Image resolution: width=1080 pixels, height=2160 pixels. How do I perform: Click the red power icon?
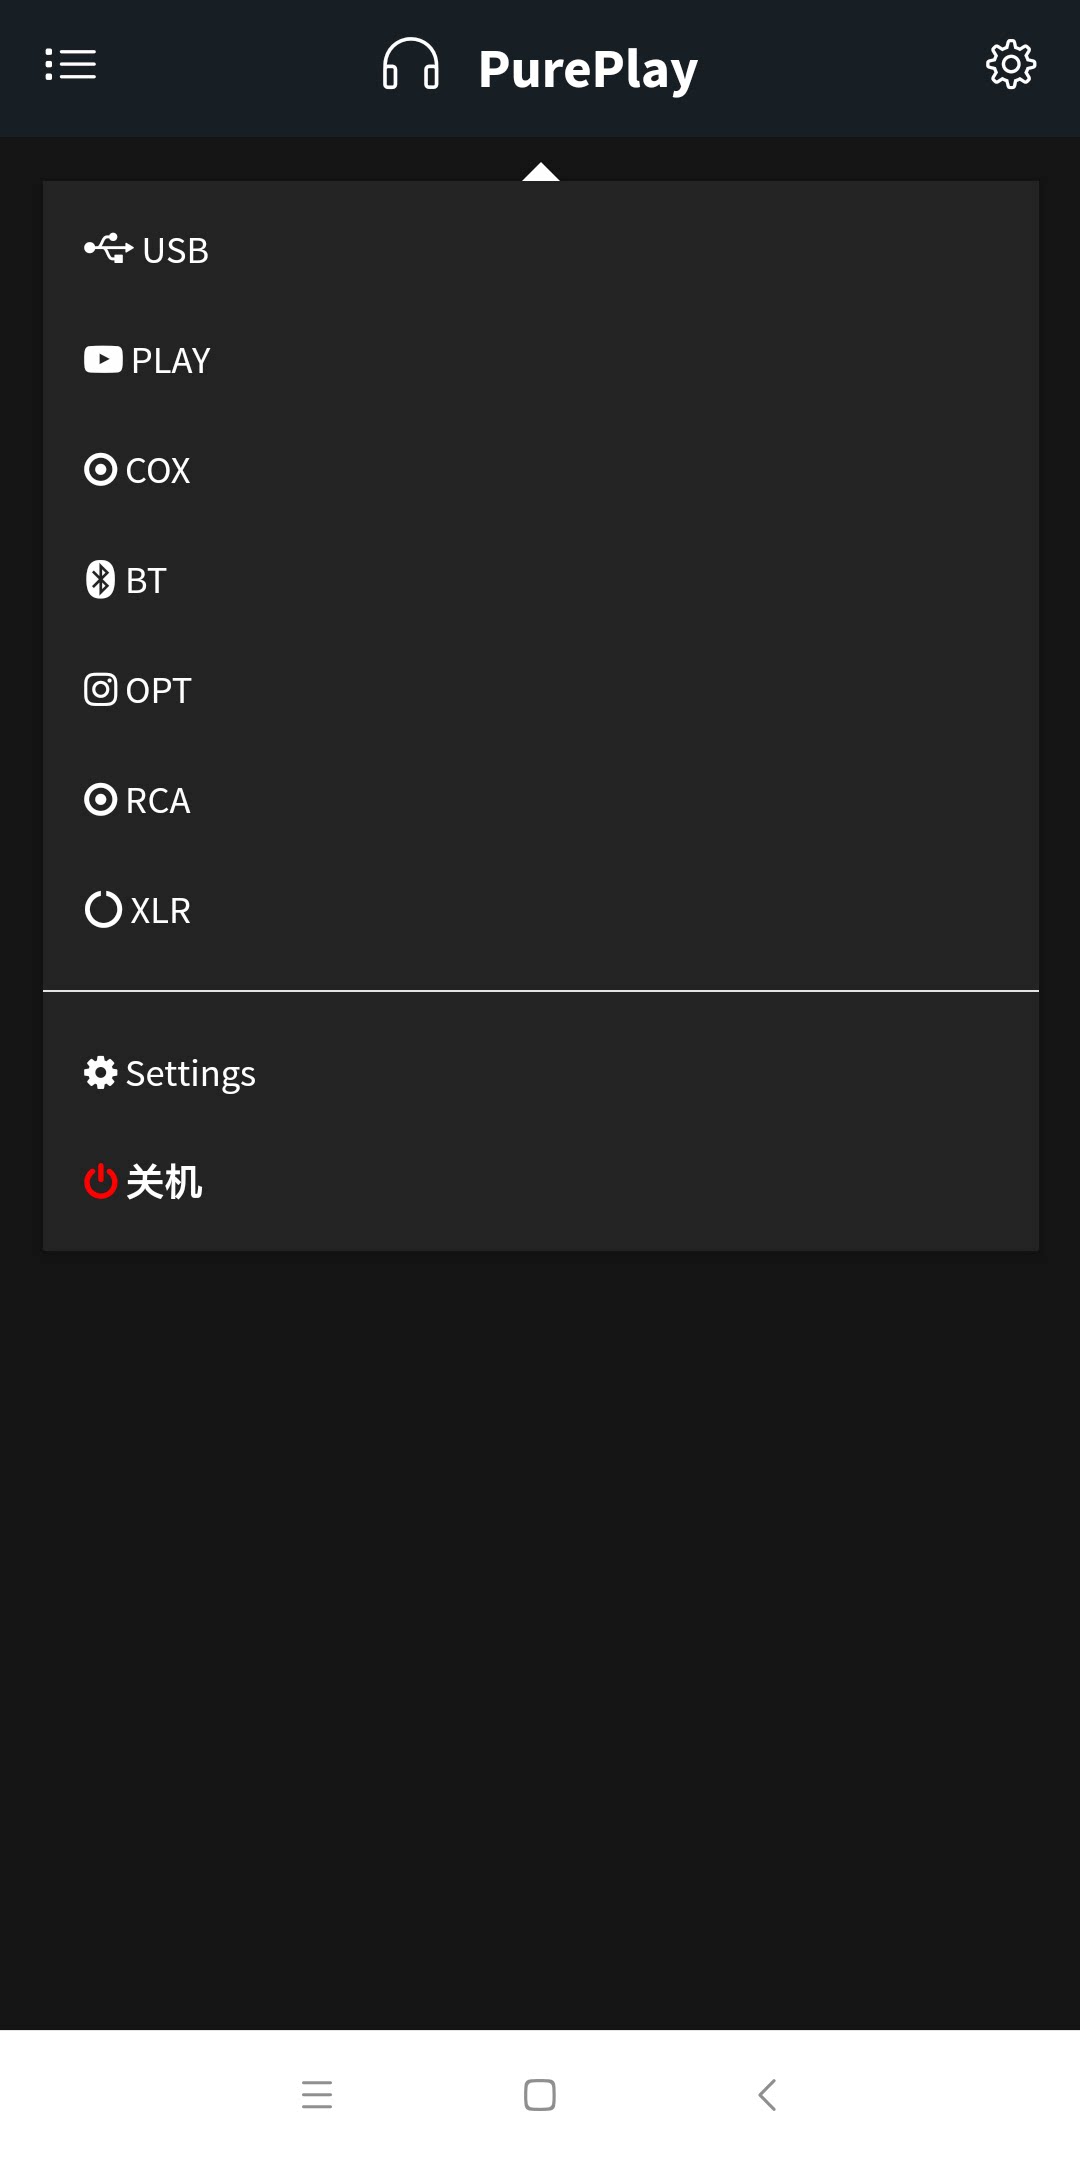tap(100, 1181)
